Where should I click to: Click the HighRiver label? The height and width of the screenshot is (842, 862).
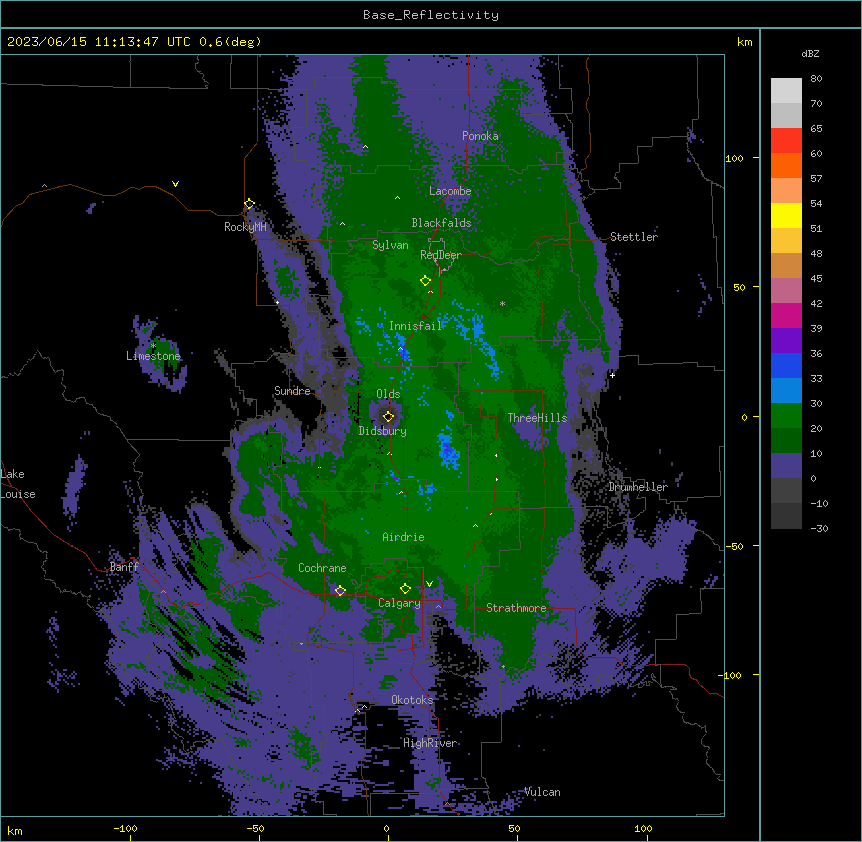tap(430, 743)
